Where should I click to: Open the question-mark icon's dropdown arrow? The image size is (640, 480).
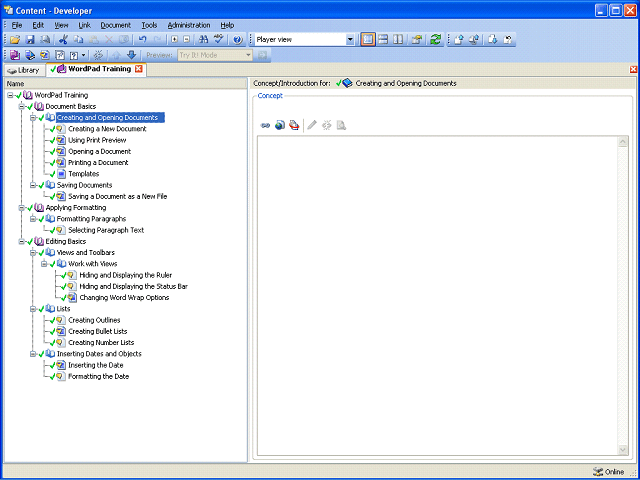coord(84,55)
